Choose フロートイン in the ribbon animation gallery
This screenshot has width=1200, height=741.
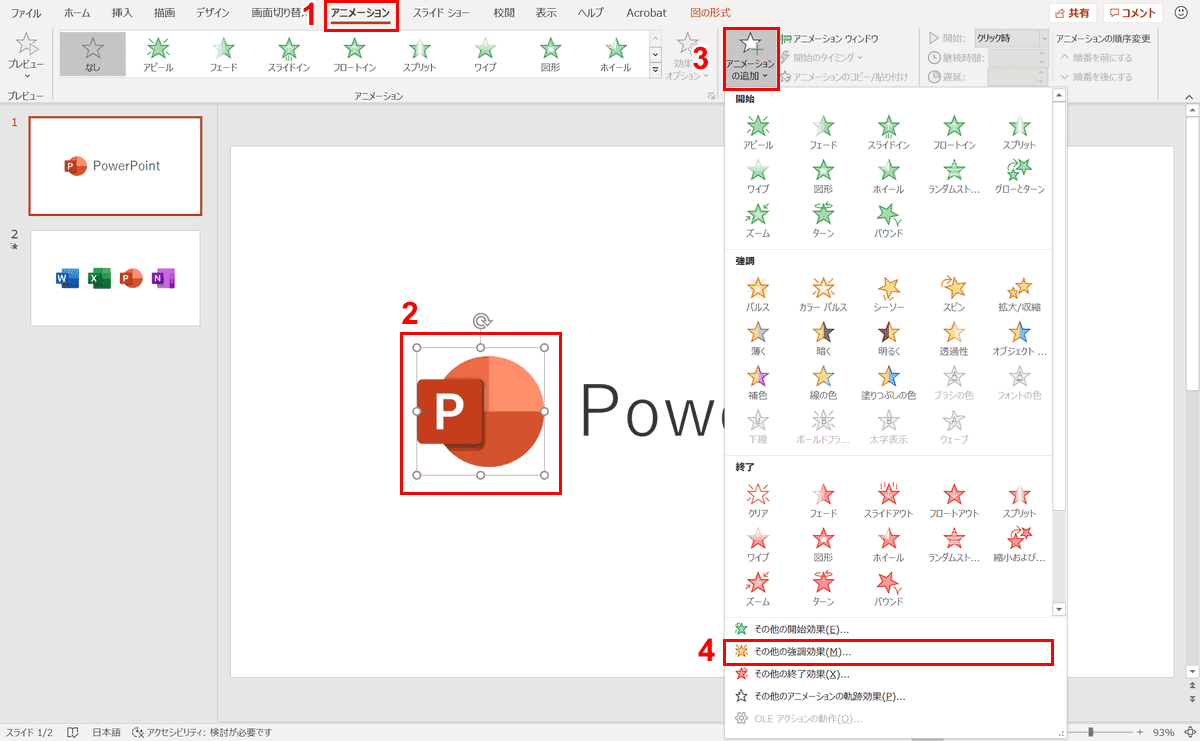[354, 54]
